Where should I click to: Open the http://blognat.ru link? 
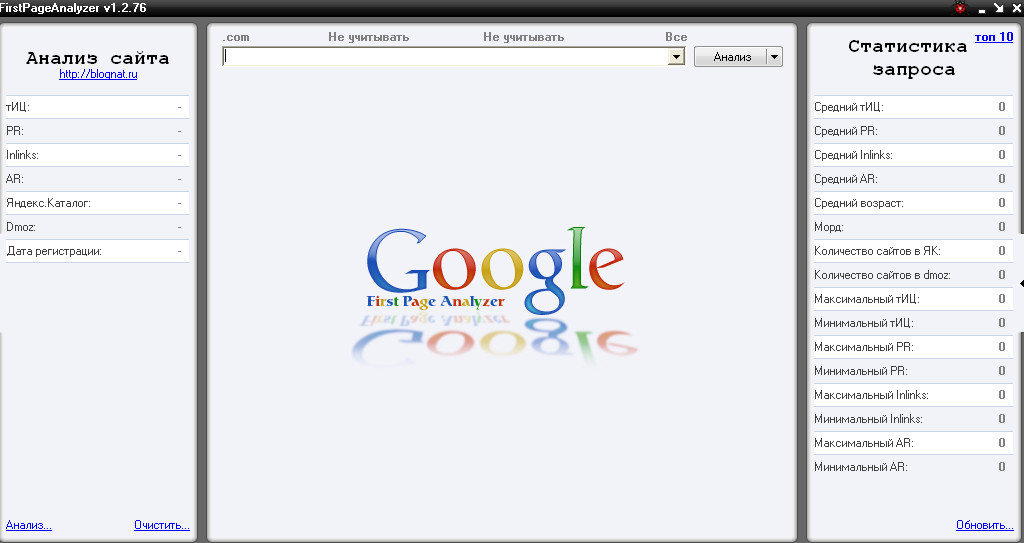tap(97, 74)
